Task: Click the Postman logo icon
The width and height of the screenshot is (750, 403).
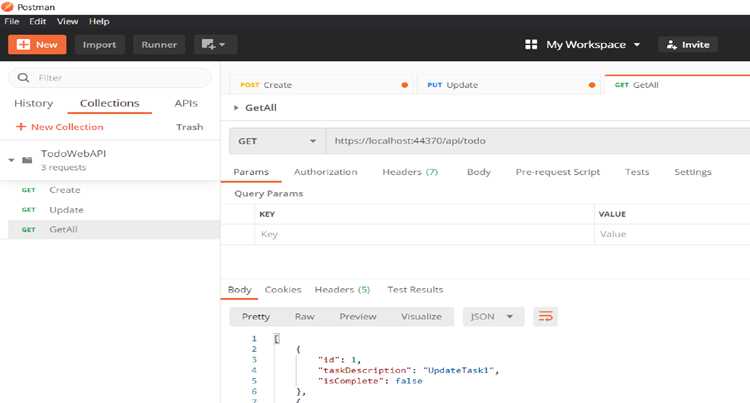Action: point(7,7)
